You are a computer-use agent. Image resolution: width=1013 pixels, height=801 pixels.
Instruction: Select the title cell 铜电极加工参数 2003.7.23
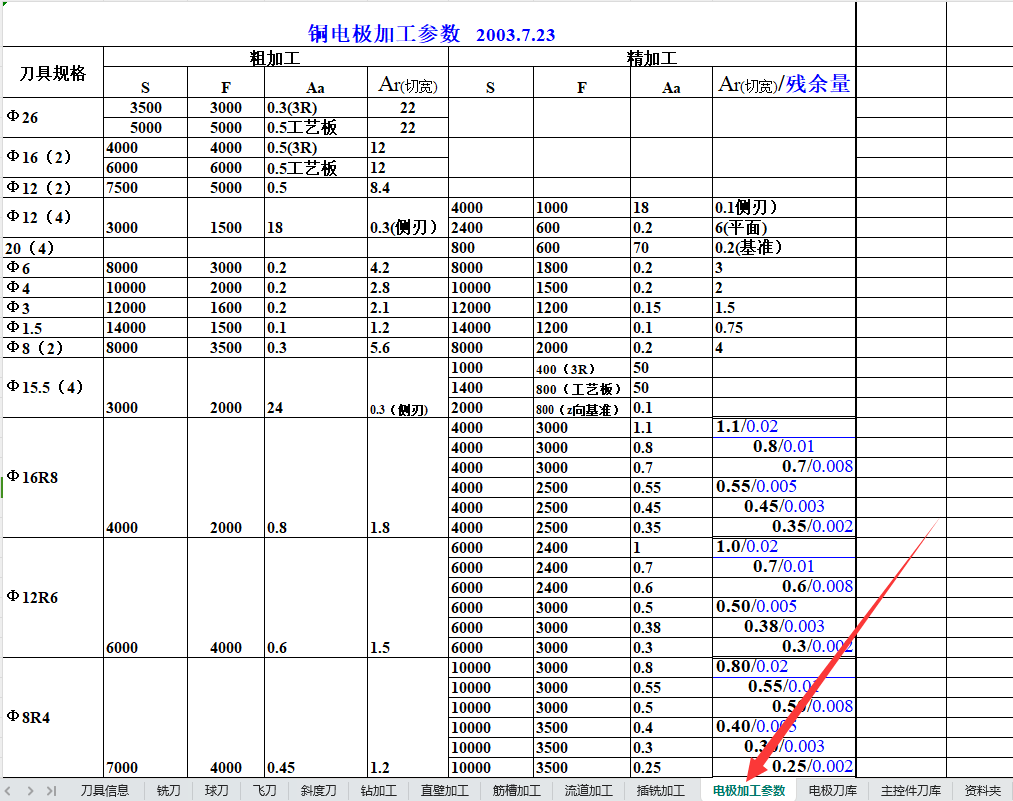[x=429, y=25]
